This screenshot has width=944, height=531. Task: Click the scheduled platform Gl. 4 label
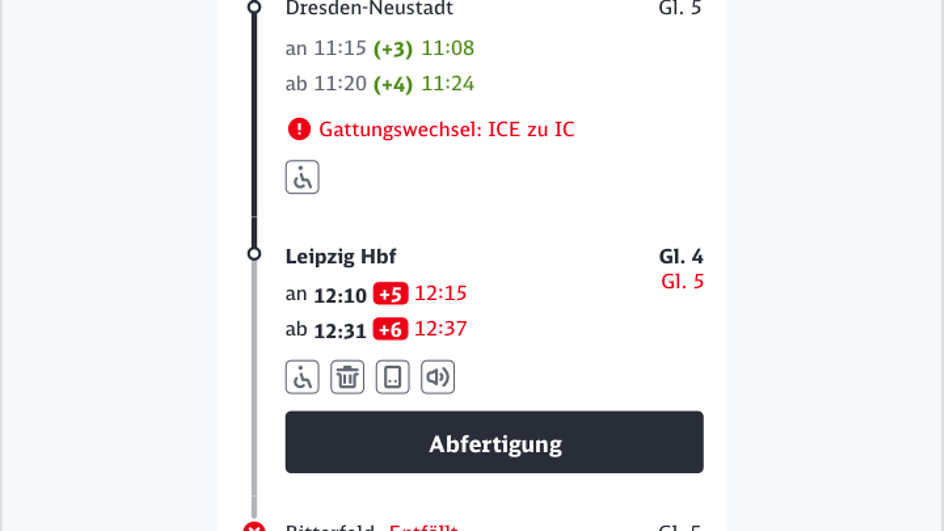681,257
